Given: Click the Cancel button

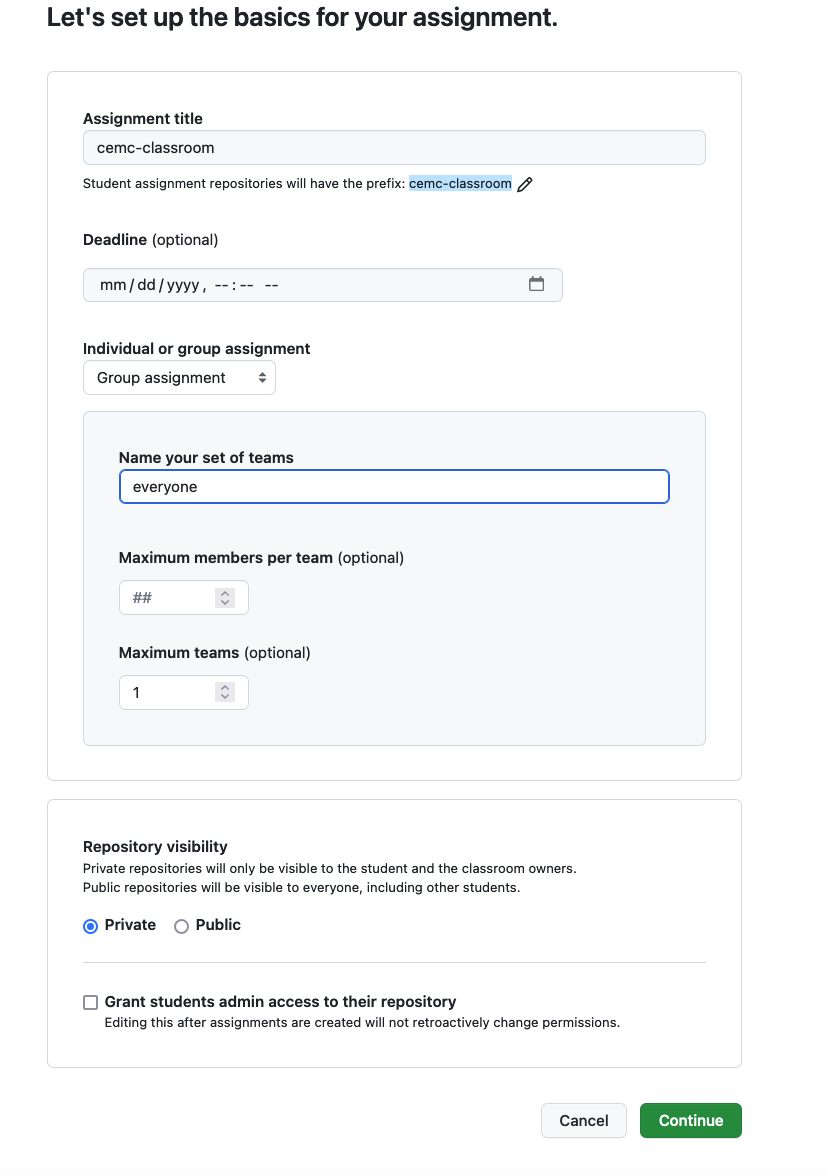Looking at the screenshot, I should [583, 1120].
